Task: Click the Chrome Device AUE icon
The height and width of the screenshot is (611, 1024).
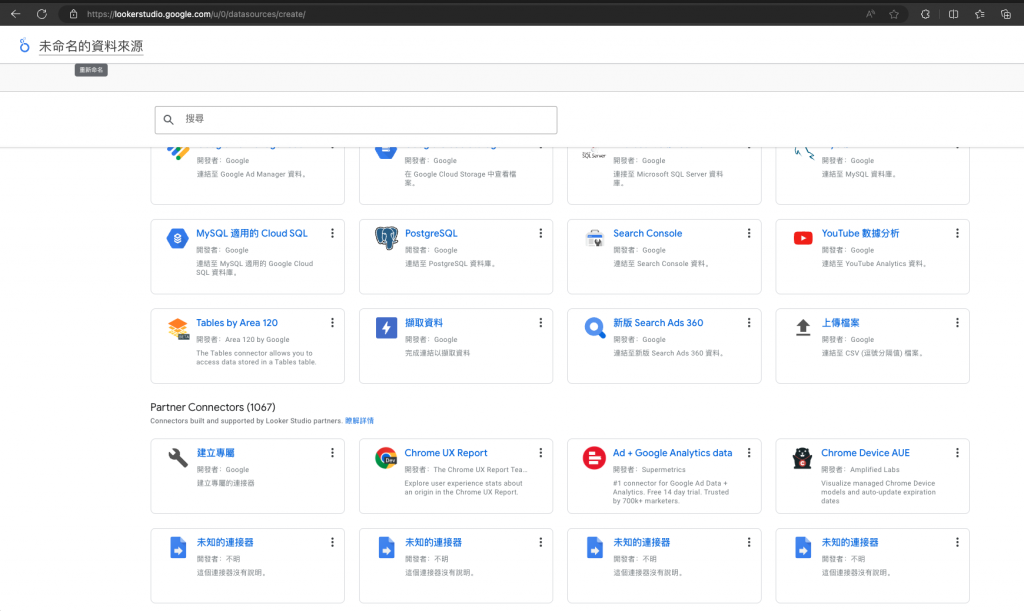Action: 802,458
